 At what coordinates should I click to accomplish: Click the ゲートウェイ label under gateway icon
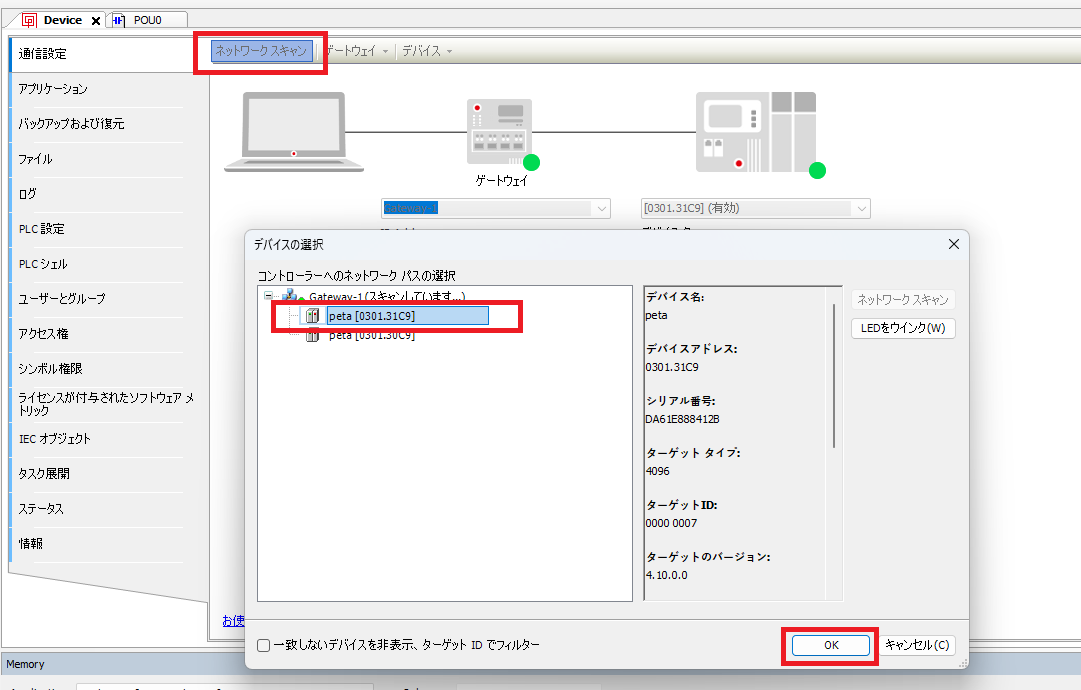501,181
